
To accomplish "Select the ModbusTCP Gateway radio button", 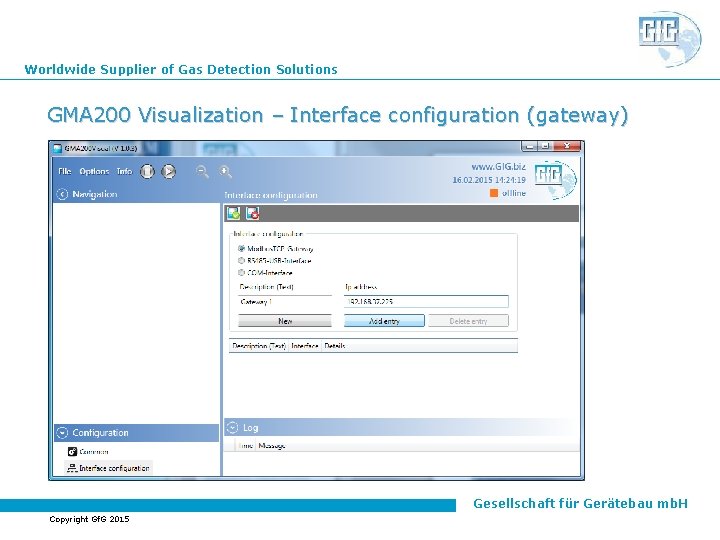I will 241,248.
